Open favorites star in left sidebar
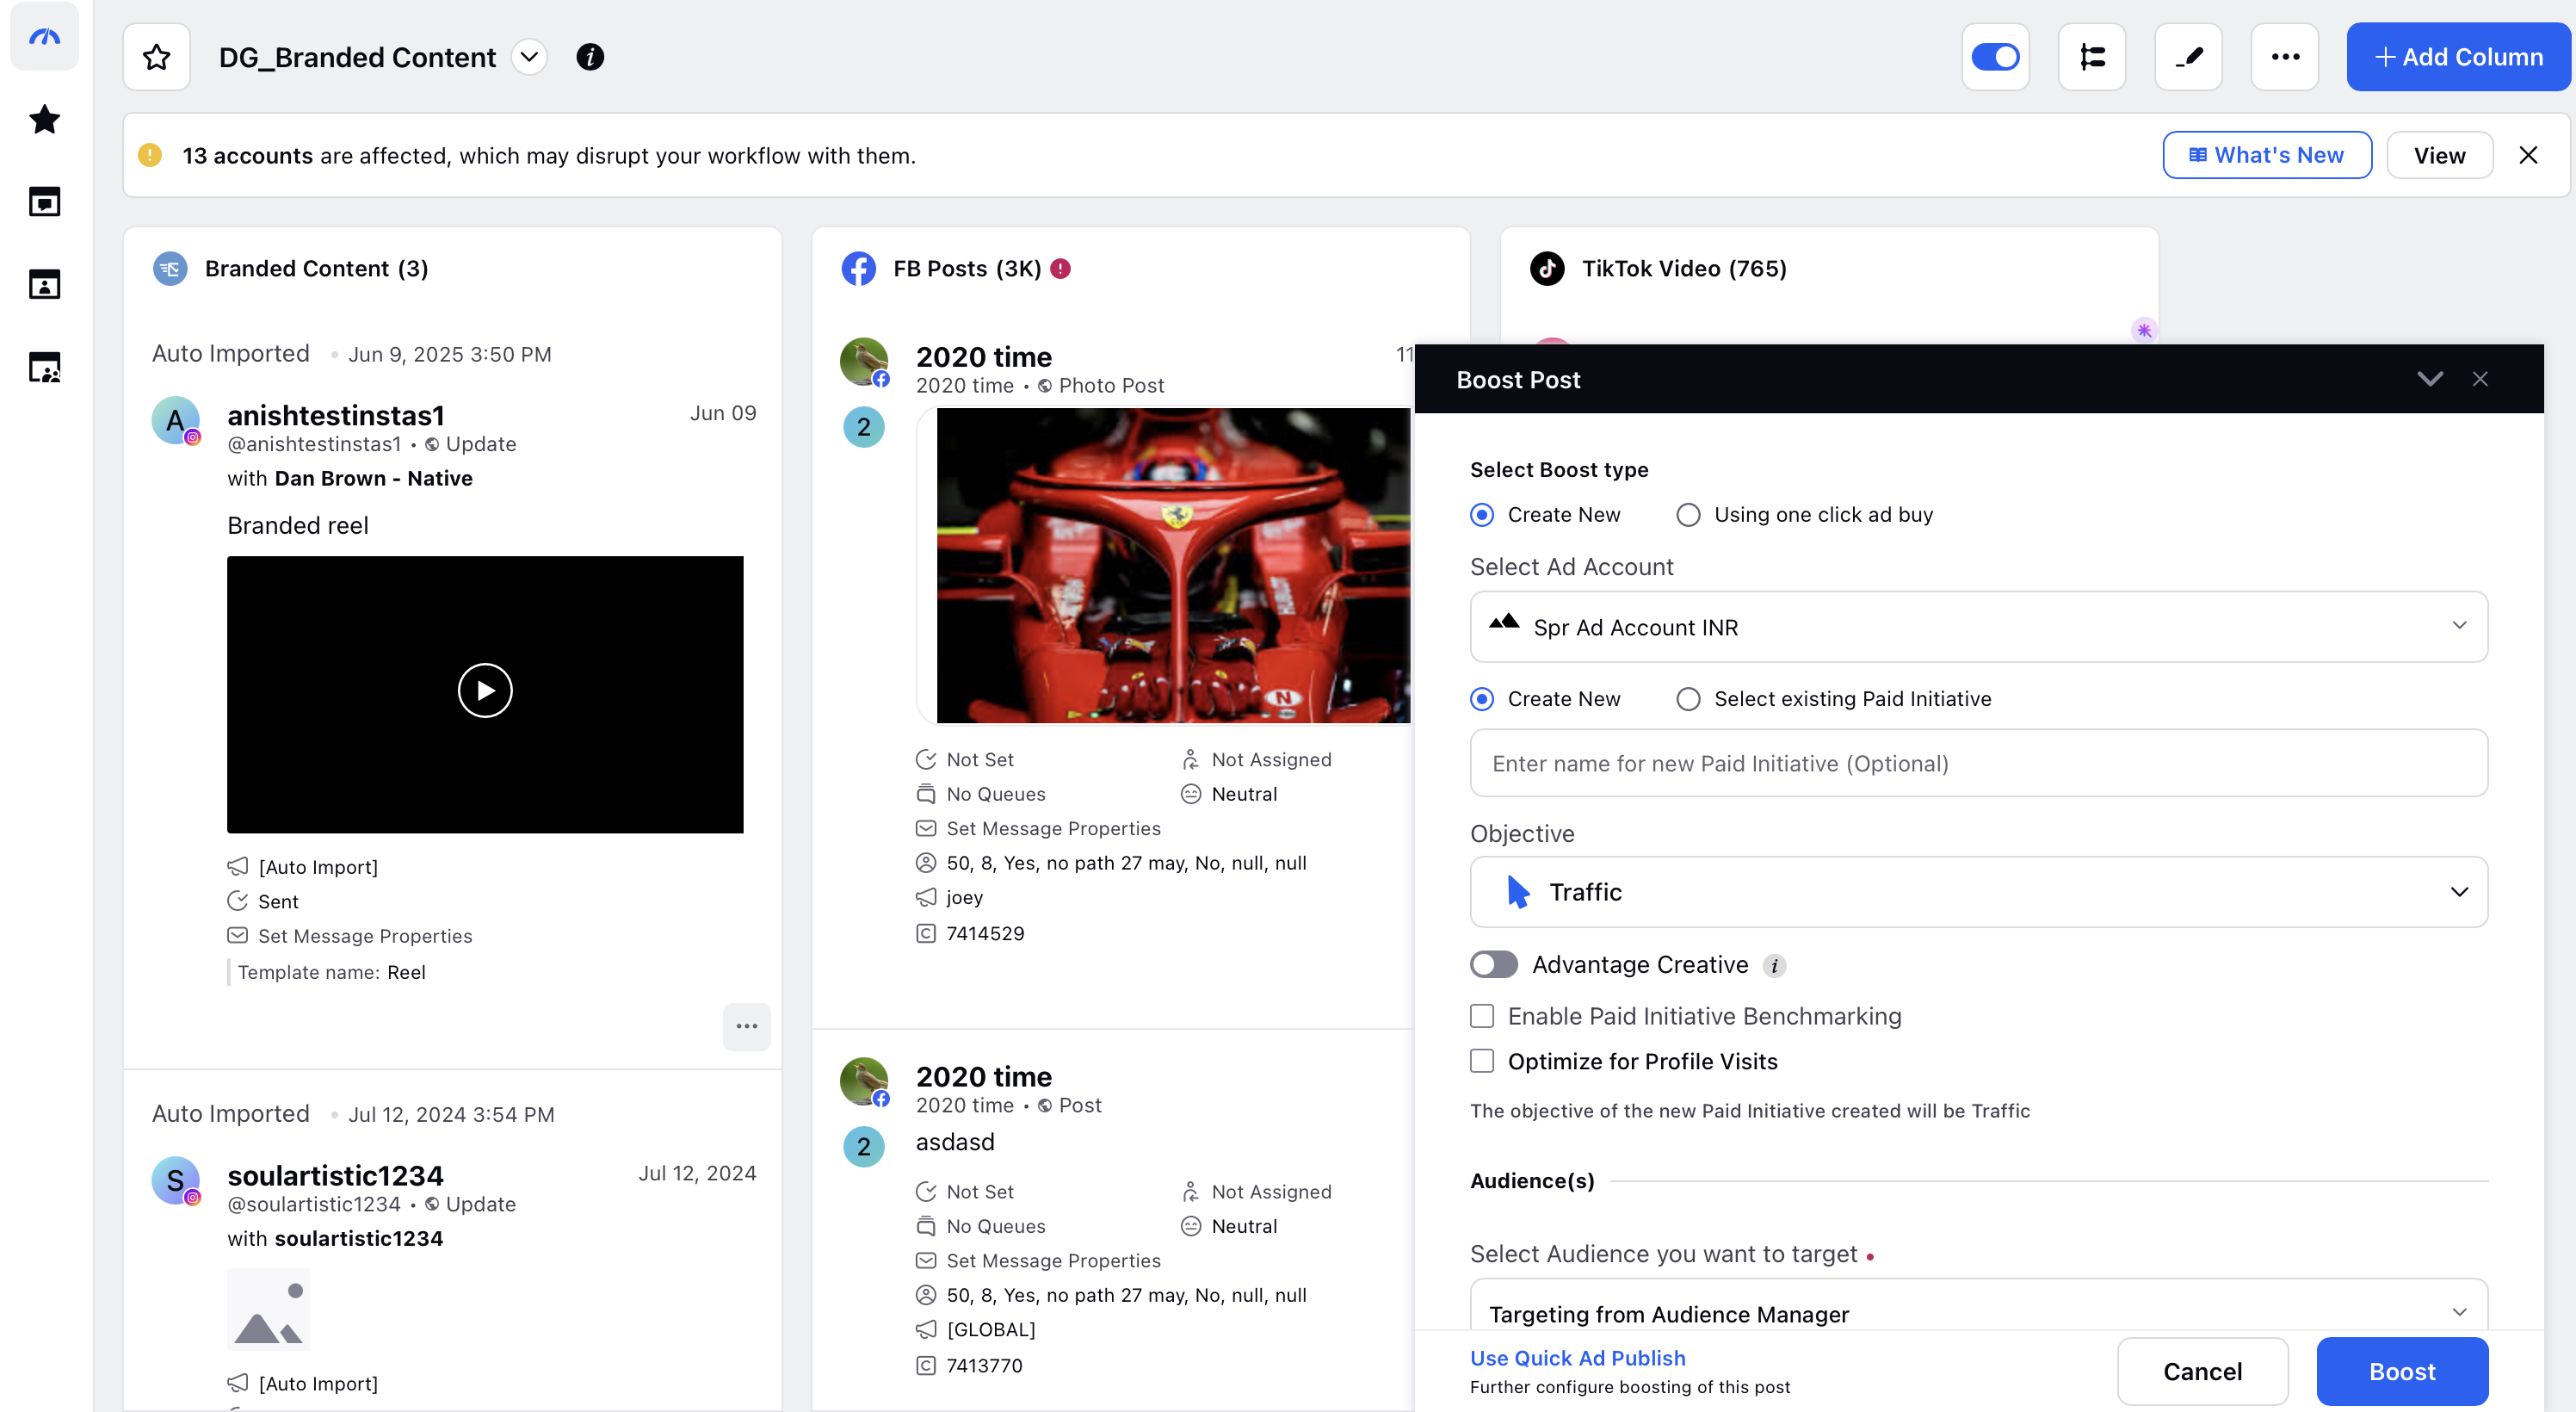 45,119
